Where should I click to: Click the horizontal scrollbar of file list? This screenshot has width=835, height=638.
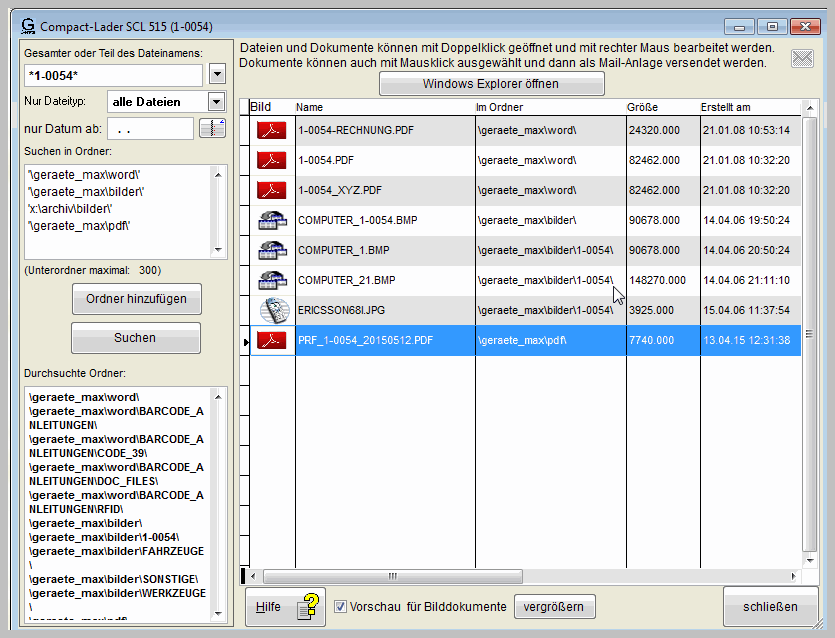[x=520, y=576]
